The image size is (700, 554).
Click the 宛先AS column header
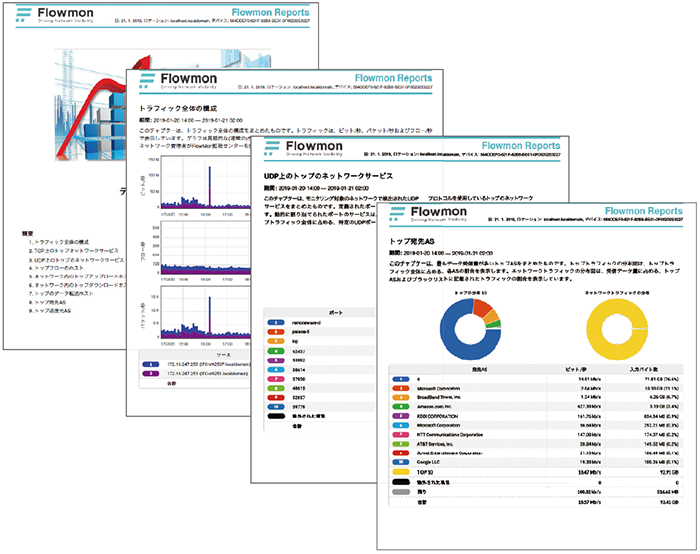[479, 369]
